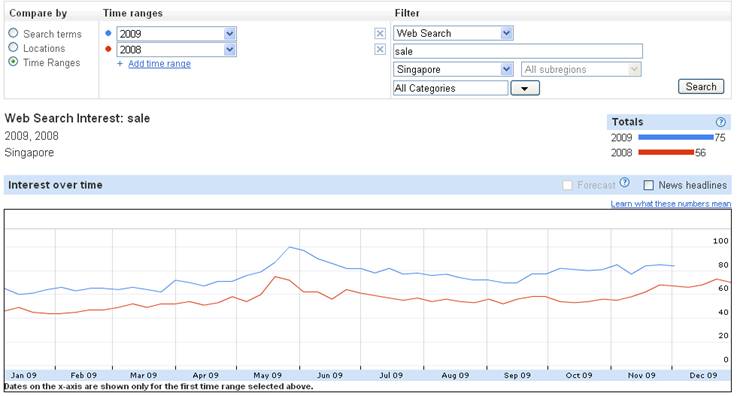Click the Jun 09 x-axis label
This screenshot has width=737, height=396.
(329, 375)
